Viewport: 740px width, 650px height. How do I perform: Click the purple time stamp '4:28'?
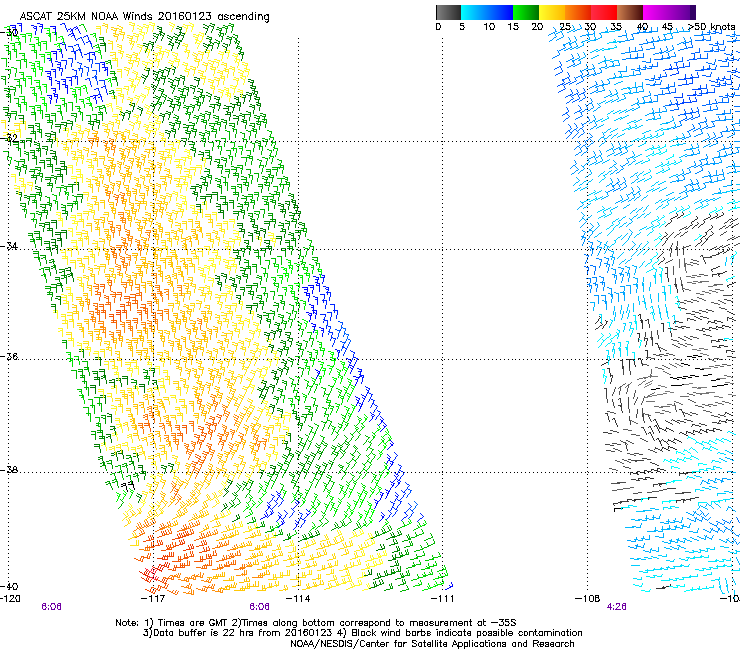click(616, 607)
